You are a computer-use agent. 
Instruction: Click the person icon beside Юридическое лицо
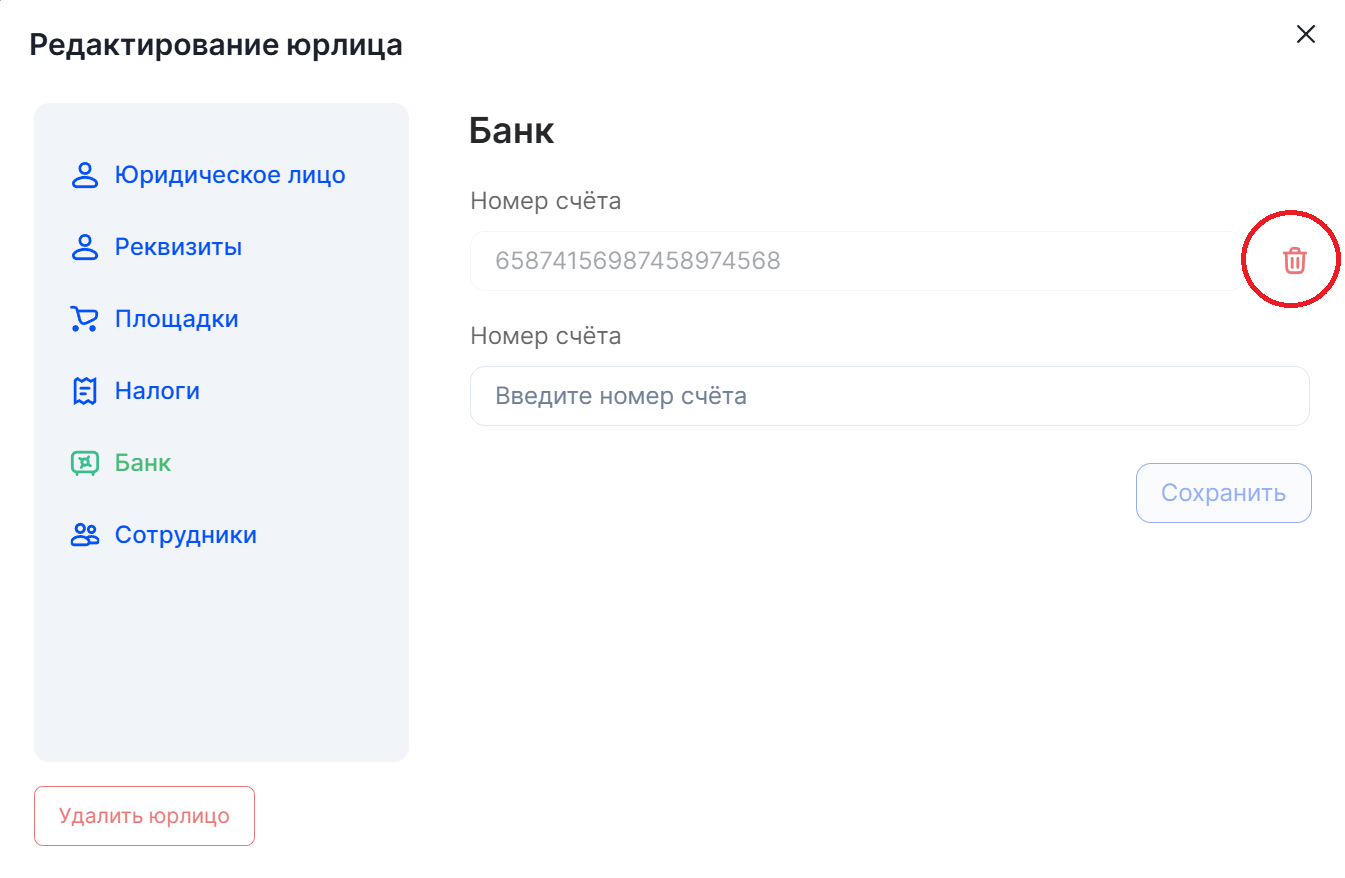[85, 175]
